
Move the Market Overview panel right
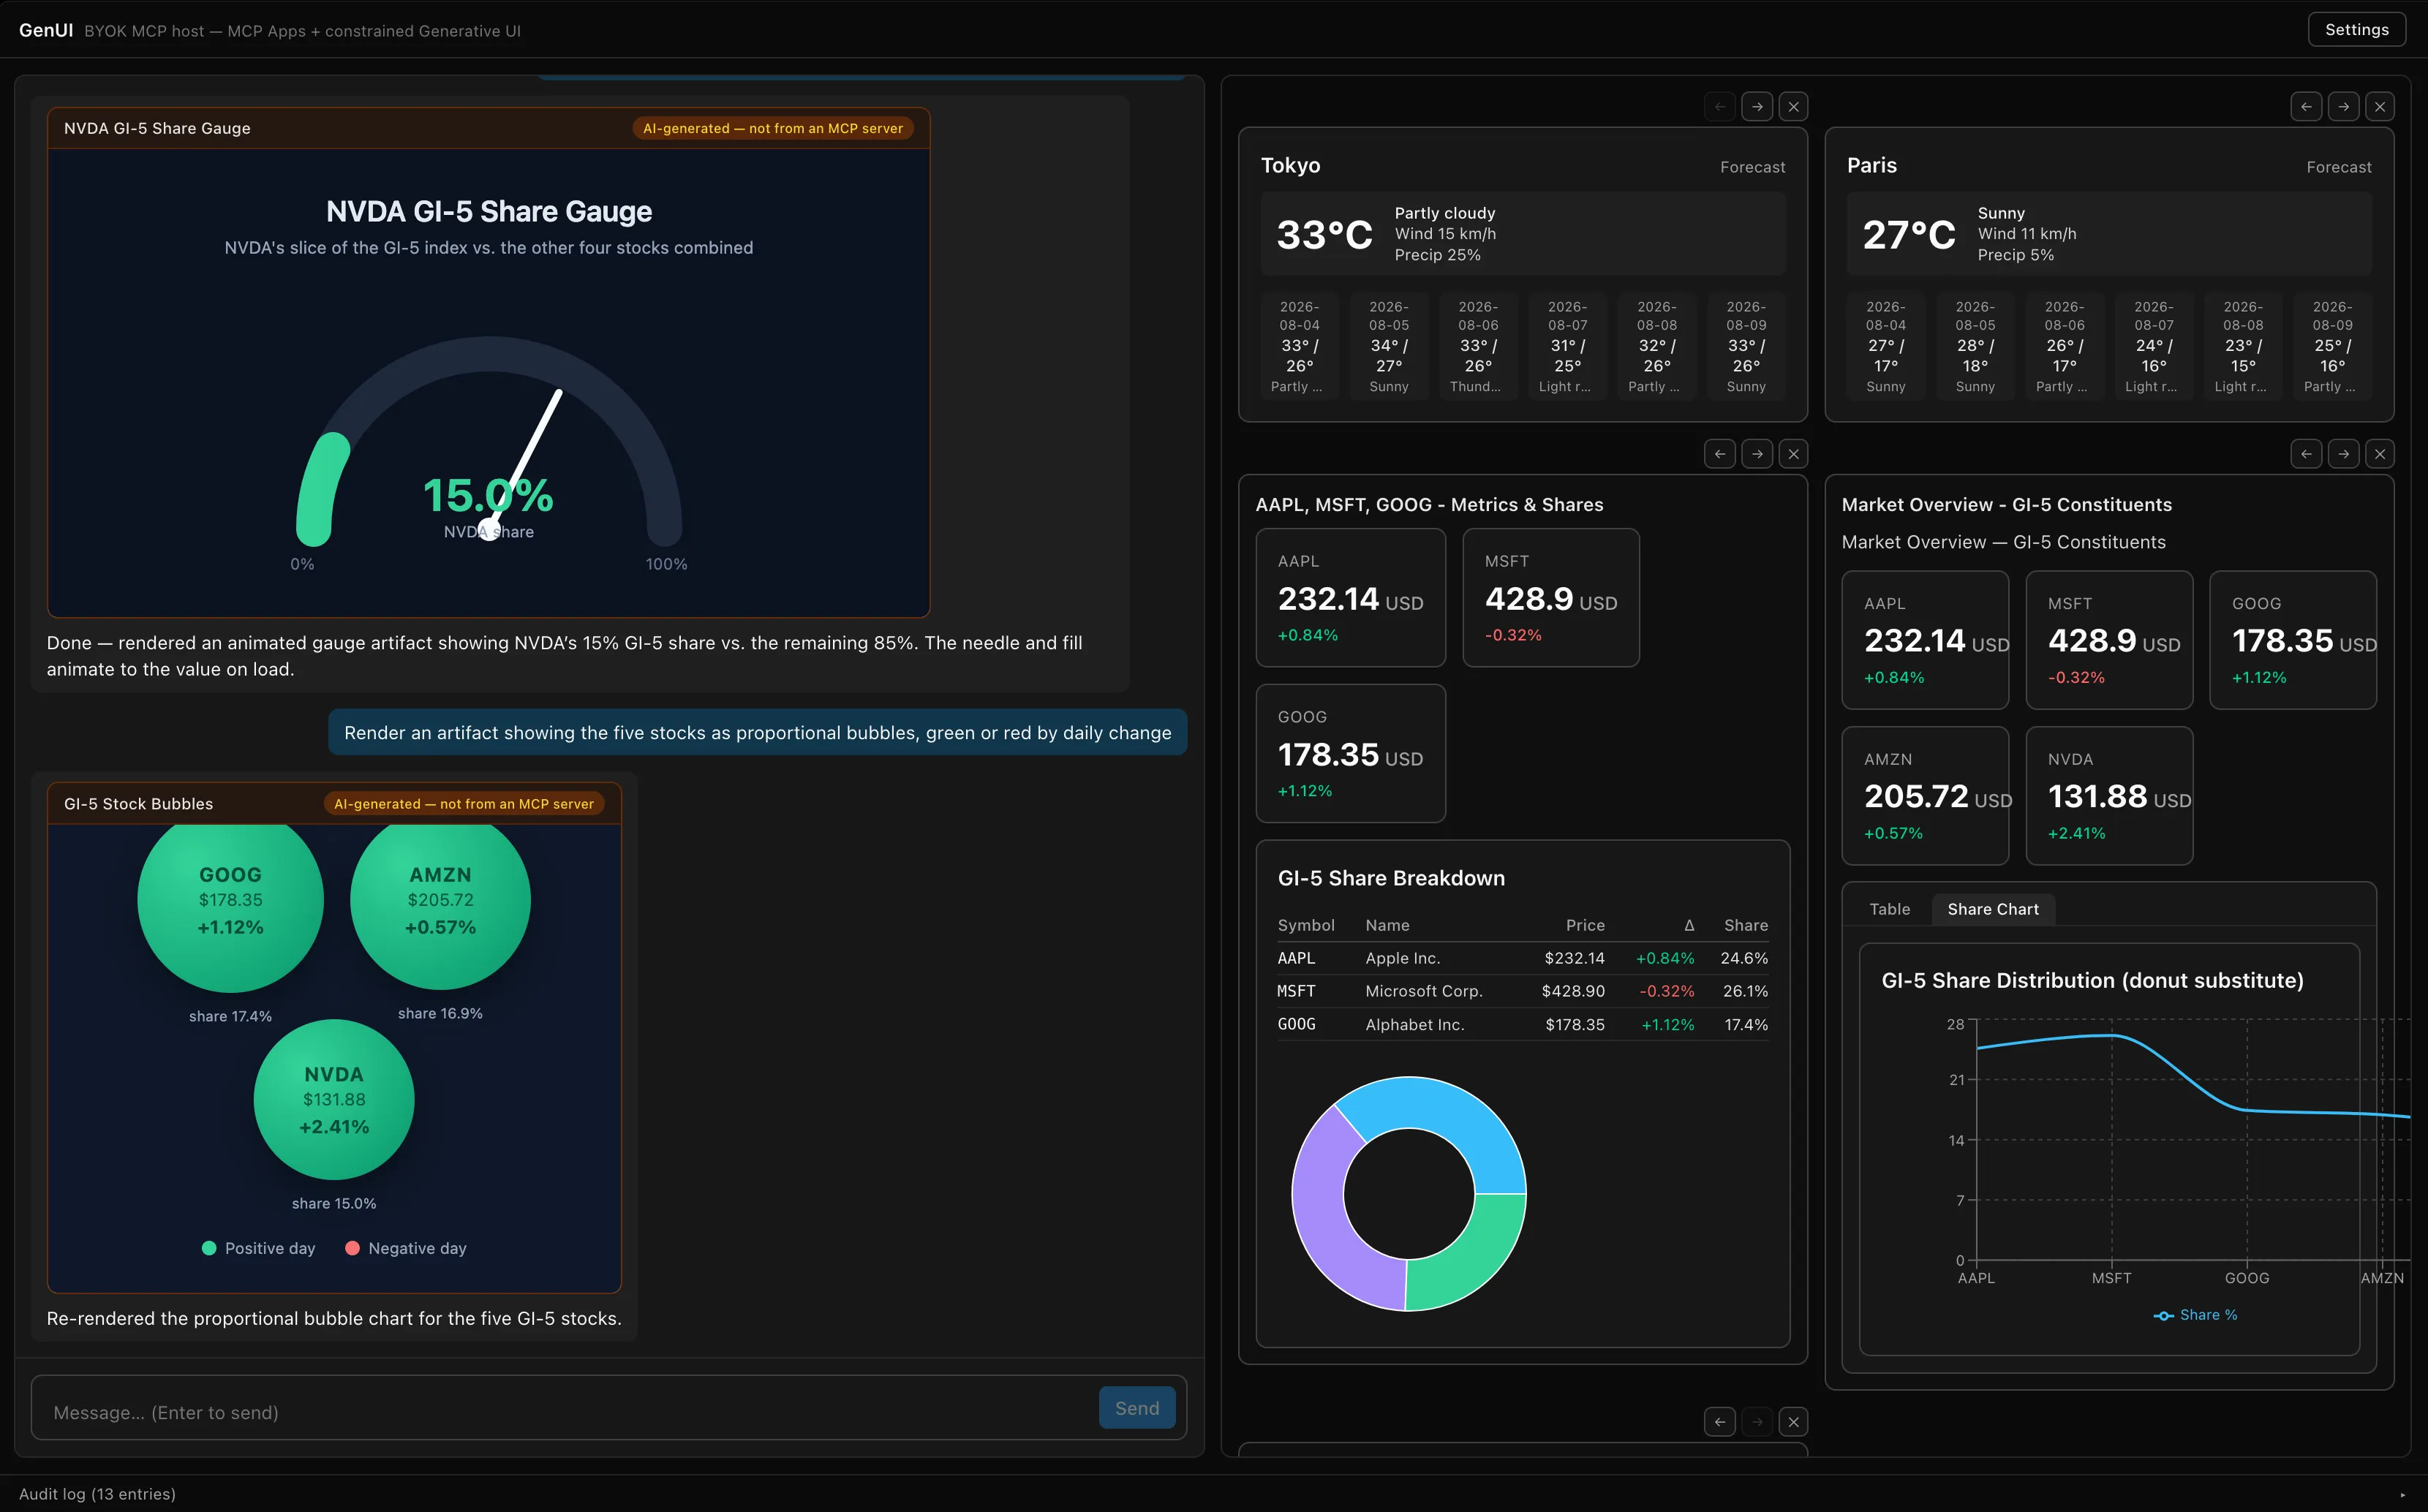click(2344, 454)
